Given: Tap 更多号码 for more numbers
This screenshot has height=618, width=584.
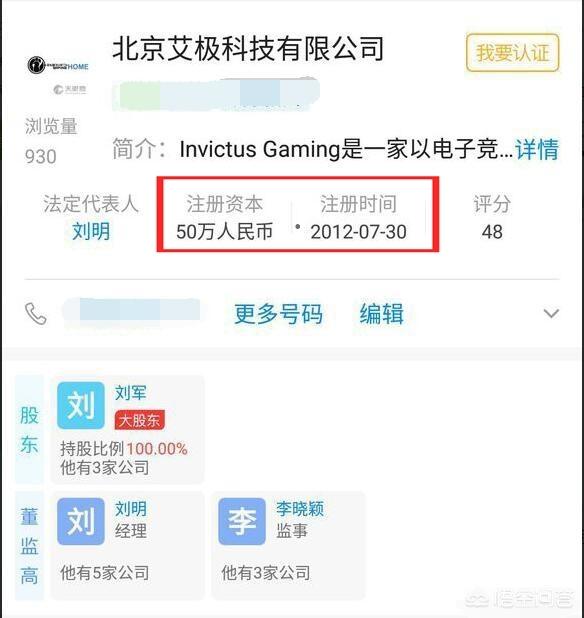Looking at the screenshot, I should tap(279, 314).
